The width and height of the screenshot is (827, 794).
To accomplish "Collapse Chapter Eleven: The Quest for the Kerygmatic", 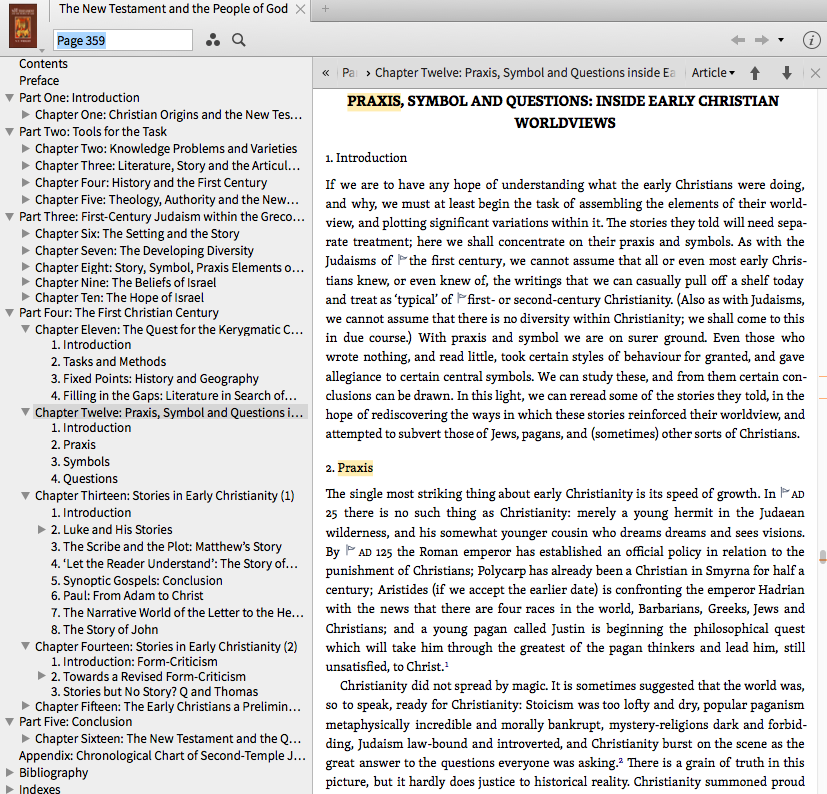I will tap(25, 329).
